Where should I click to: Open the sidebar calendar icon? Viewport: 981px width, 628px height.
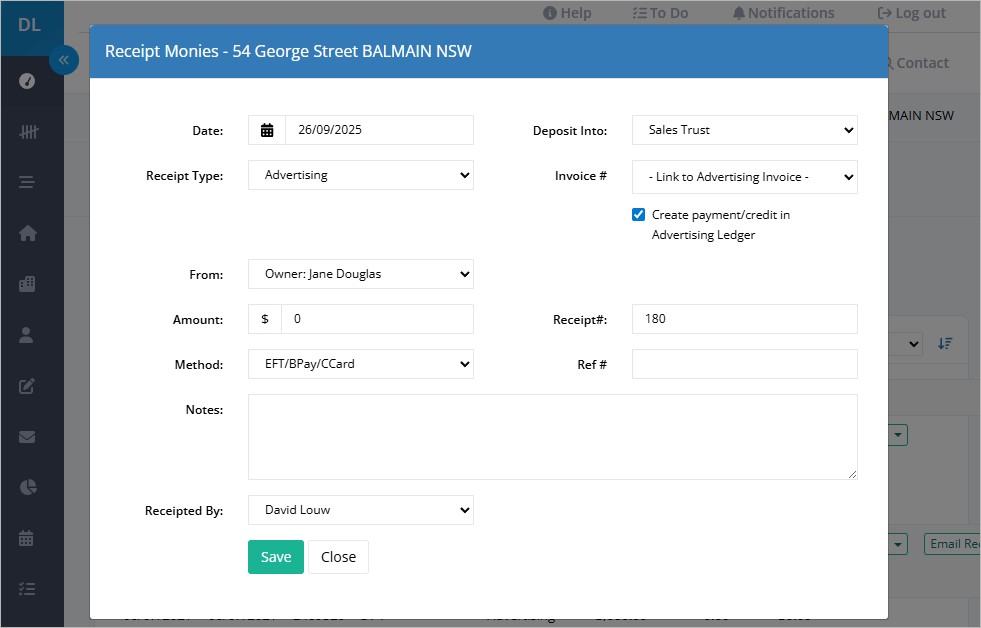26,538
